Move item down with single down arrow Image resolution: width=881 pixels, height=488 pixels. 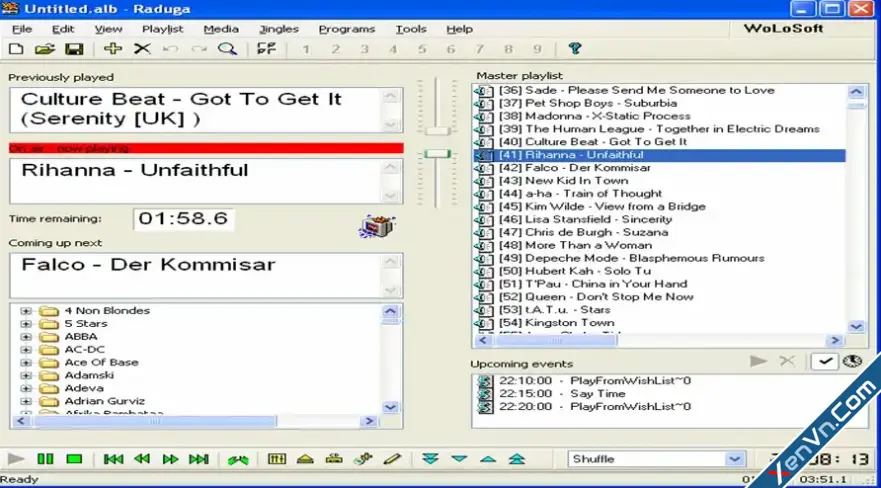click(x=459, y=459)
